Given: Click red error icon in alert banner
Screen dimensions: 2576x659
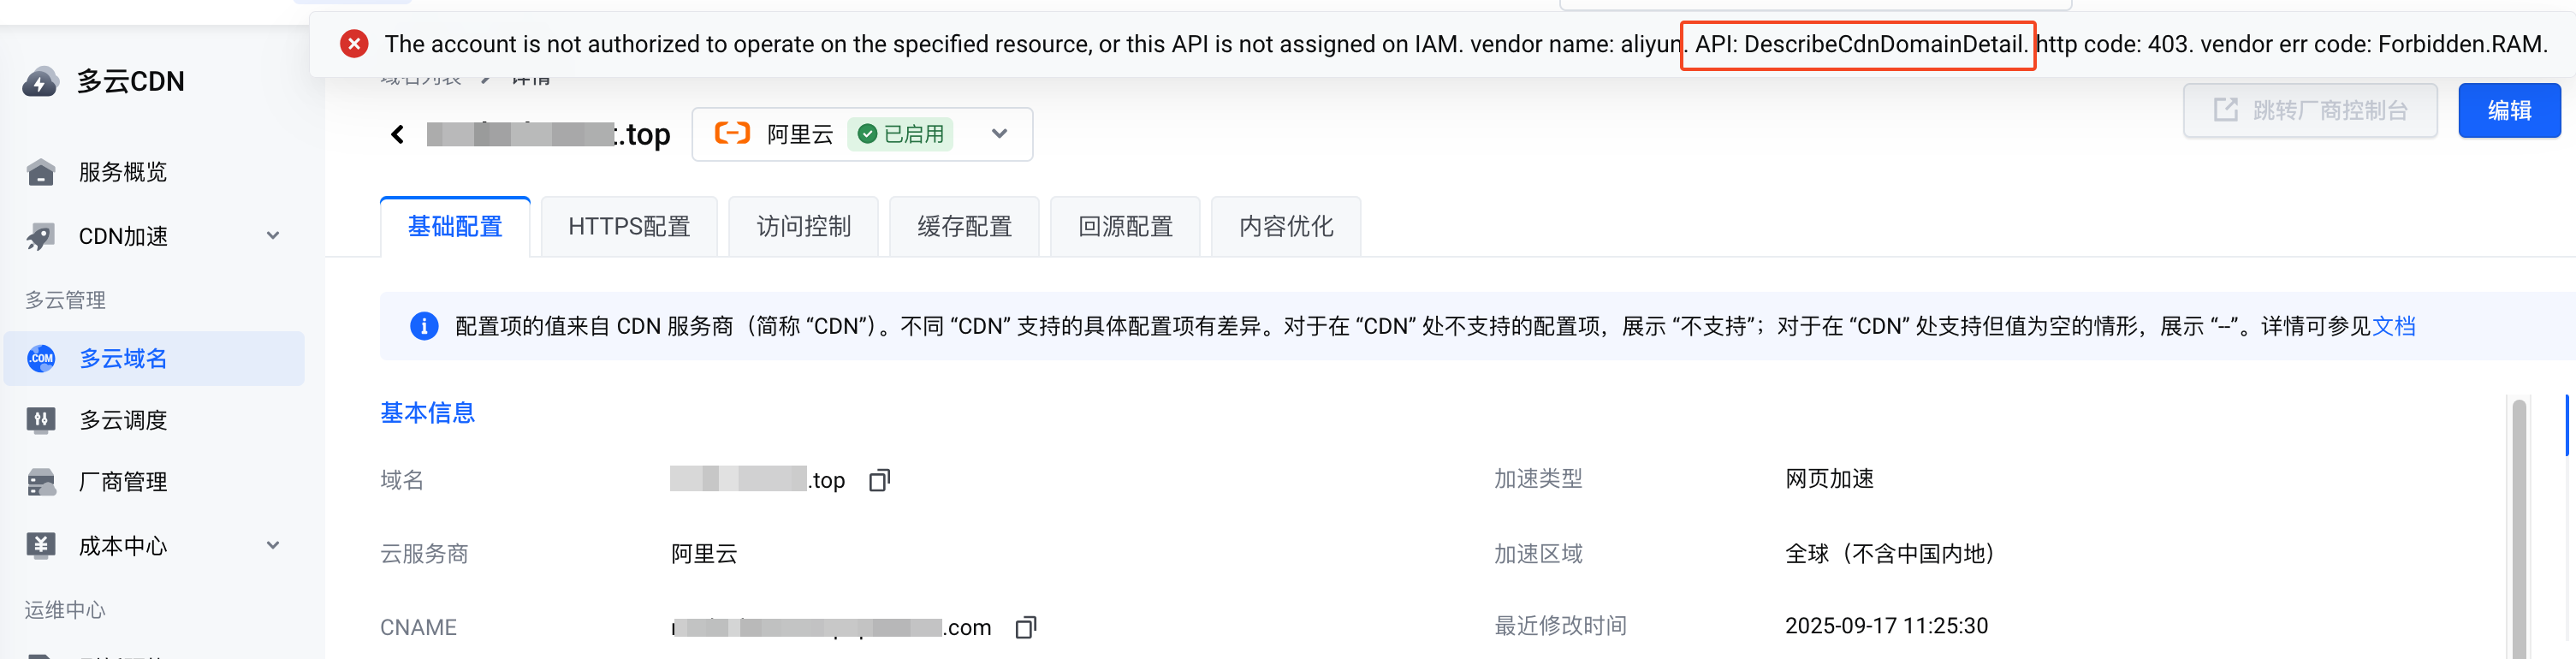Looking at the screenshot, I should click(x=354, y=44).
